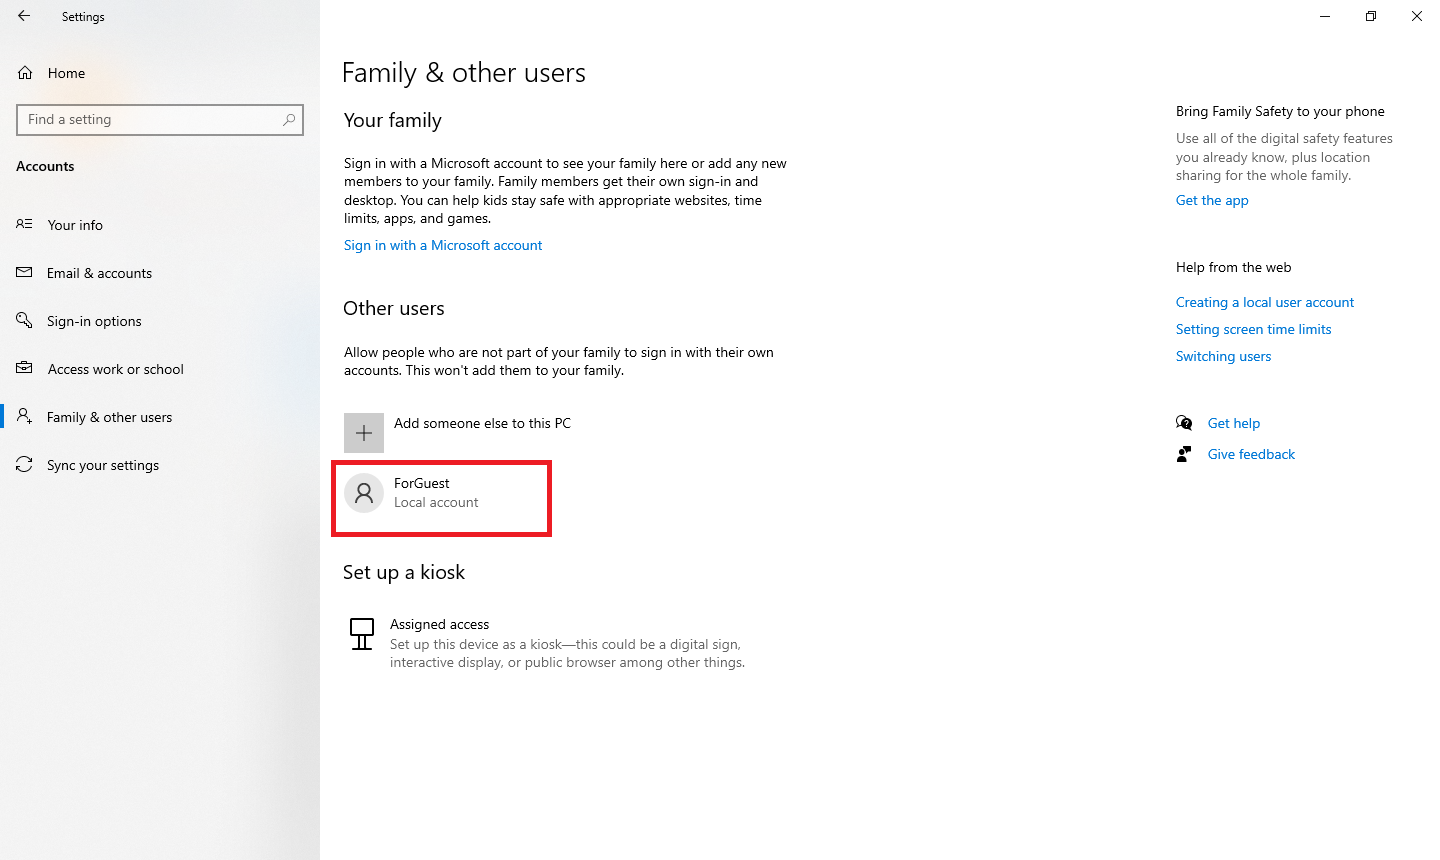Restore down the Settings window
This screenshot has width=1440, height=860.
tap(1371, 16)
